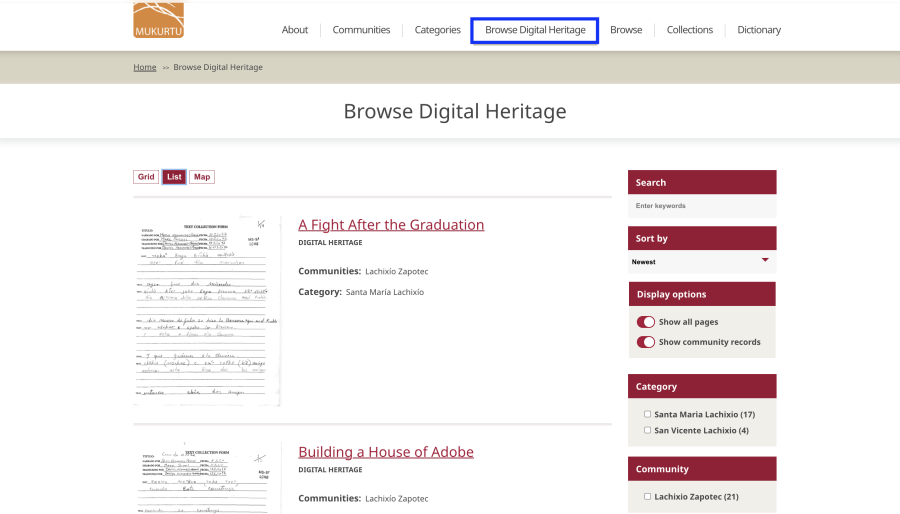
Task: Open Building a House of Adobe
Action: pyautogui.click(x=386, y=452)
